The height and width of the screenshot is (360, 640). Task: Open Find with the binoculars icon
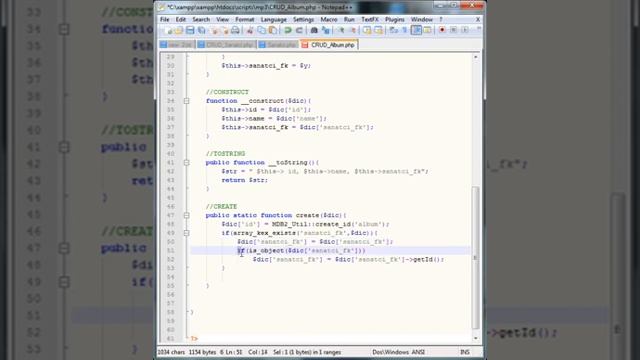pos(314,30)
